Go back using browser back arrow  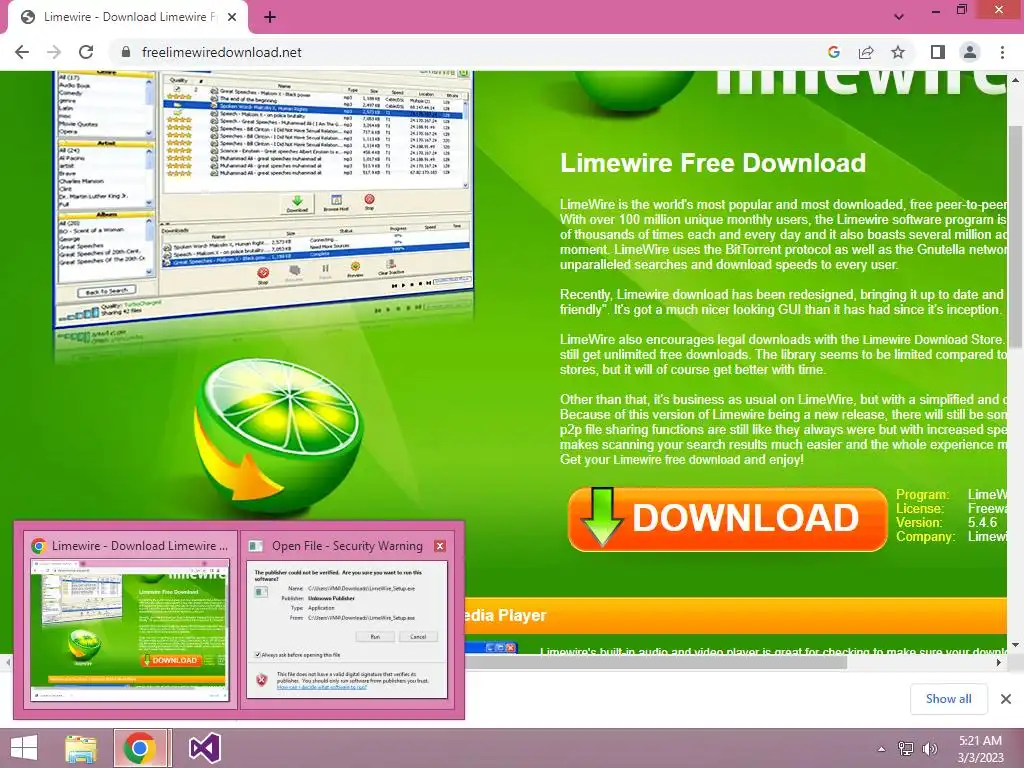[22, 52]
